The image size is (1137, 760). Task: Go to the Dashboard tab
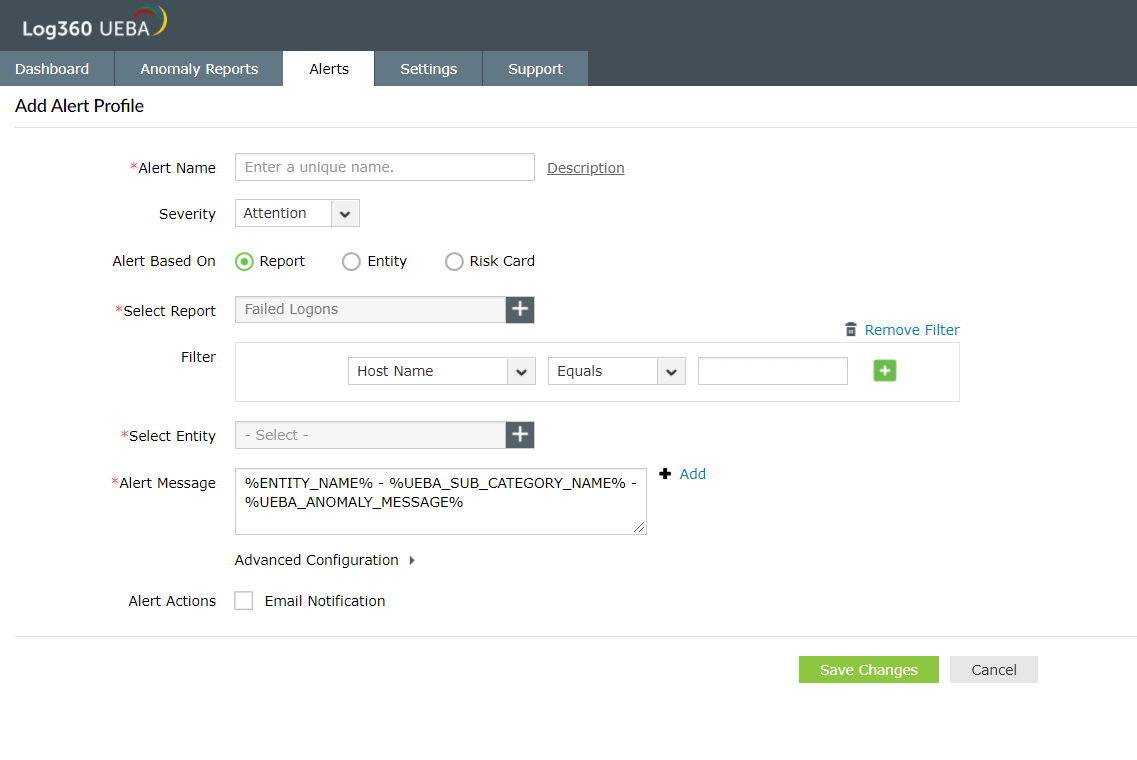pyautogui.click(x=52, y=69)
